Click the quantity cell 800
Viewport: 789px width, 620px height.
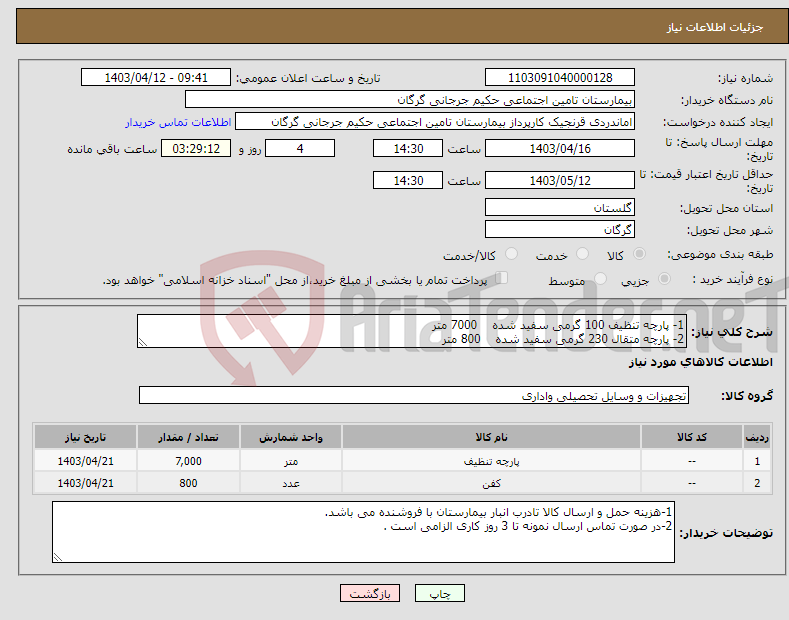188,483
